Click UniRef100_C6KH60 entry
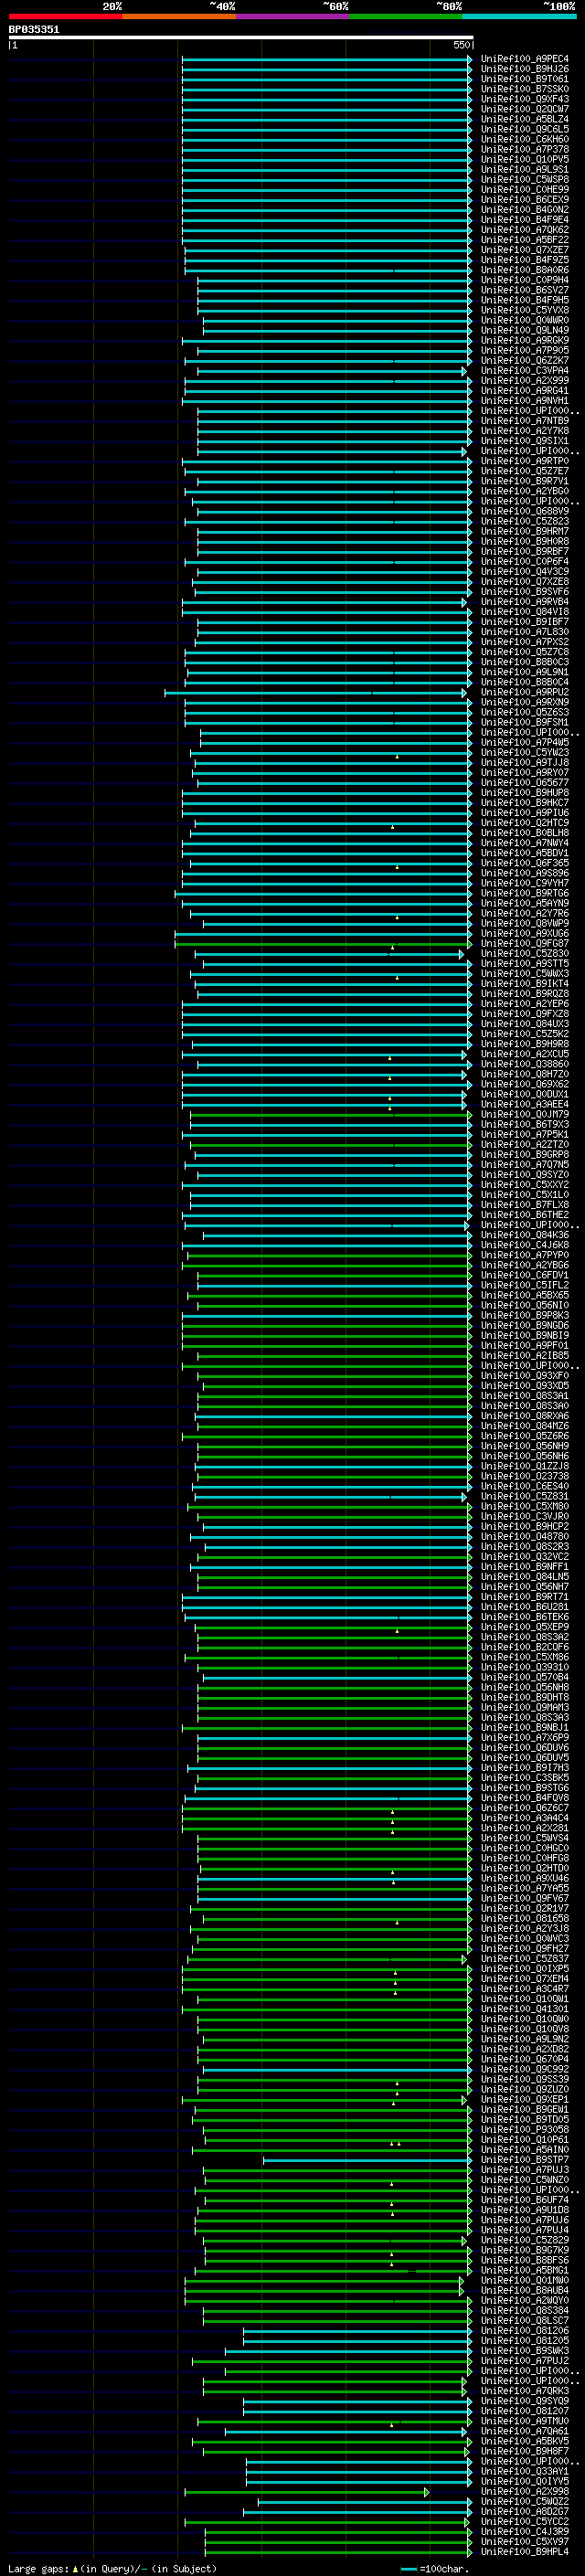This screenshot has height=2576, width=585. tap(524, 139)
